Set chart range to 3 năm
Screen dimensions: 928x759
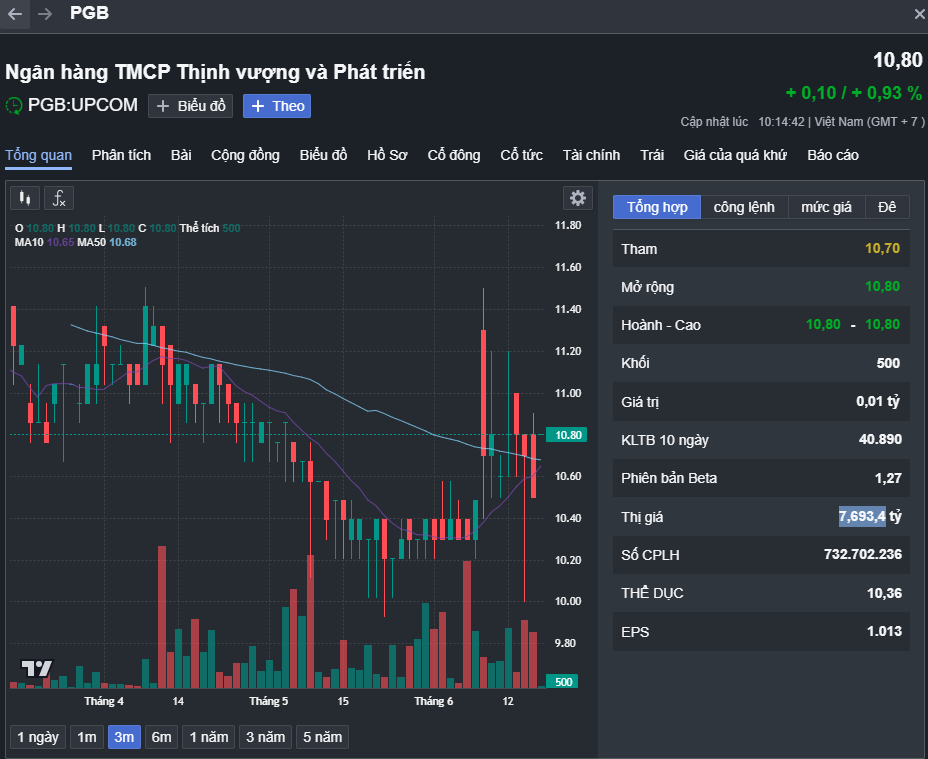click(265, 737)
